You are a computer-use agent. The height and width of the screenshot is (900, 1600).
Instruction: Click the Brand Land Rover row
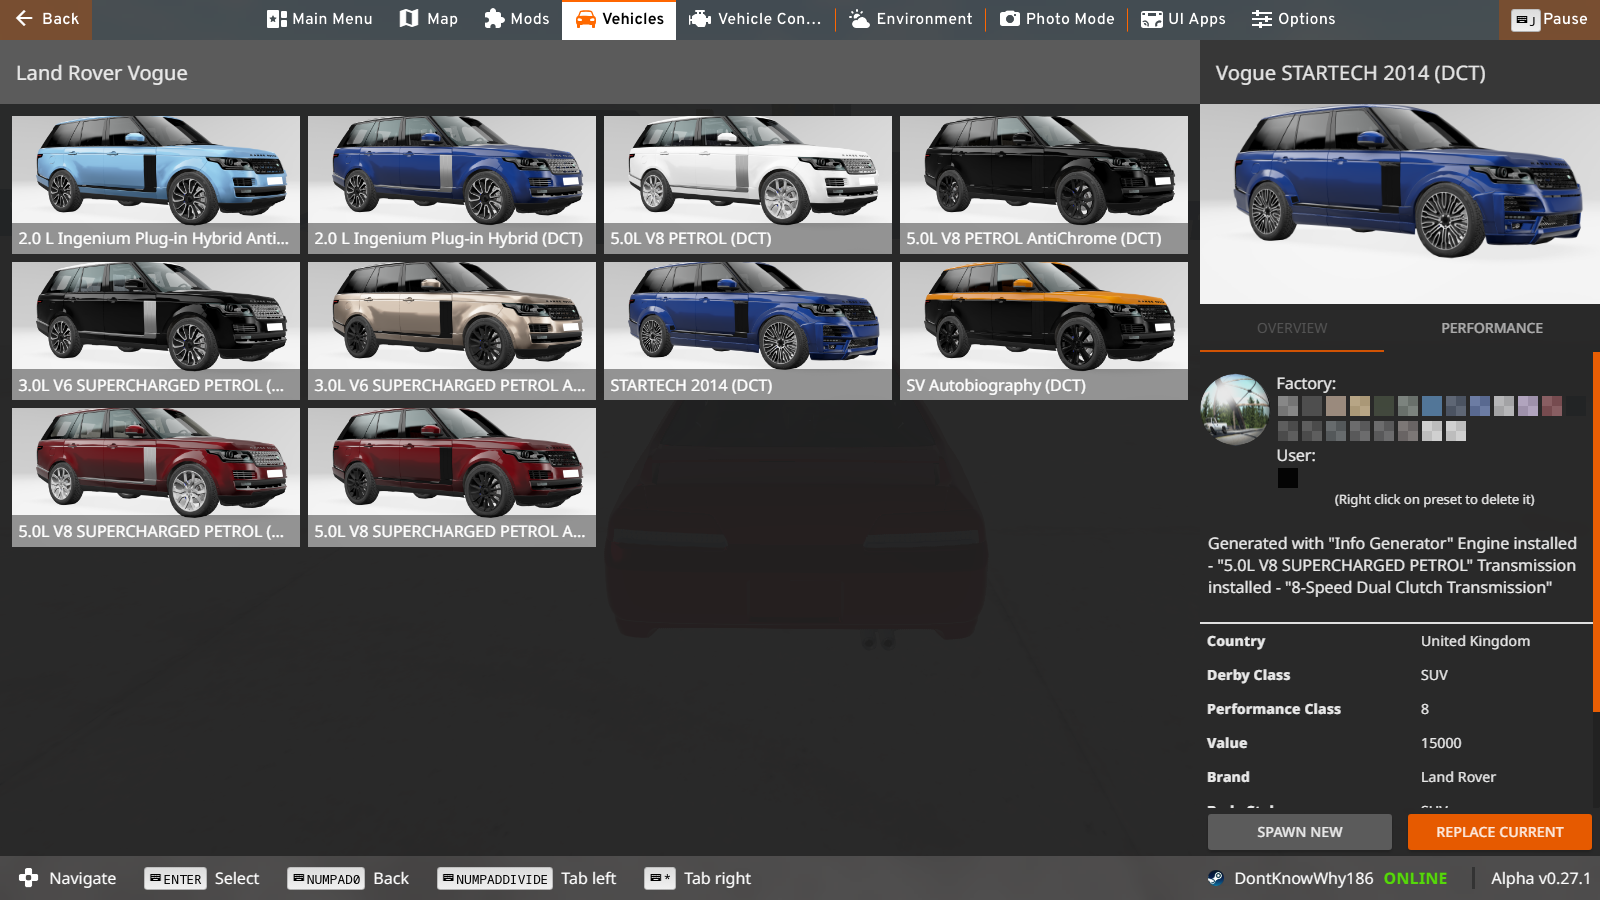1396,777
